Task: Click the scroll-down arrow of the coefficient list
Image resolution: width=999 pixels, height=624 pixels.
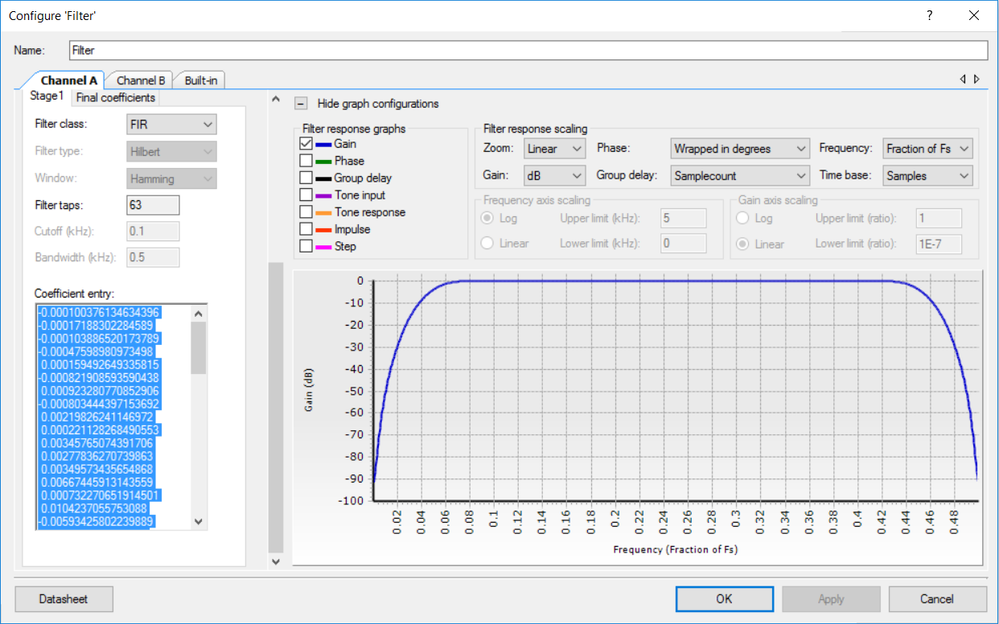Action: click(200, 521)
